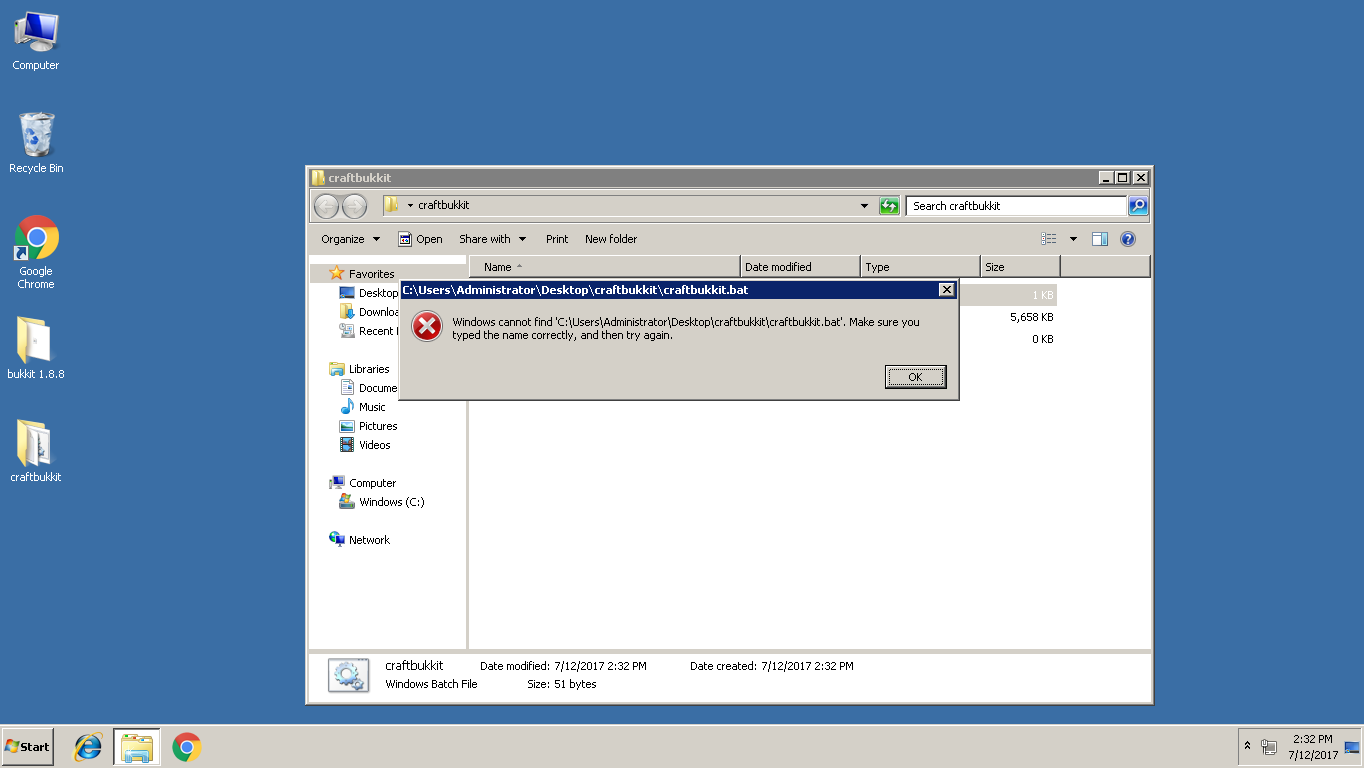1364x768 pixels.
Task: Click the Favorites star icon
Action: [337, 273]
